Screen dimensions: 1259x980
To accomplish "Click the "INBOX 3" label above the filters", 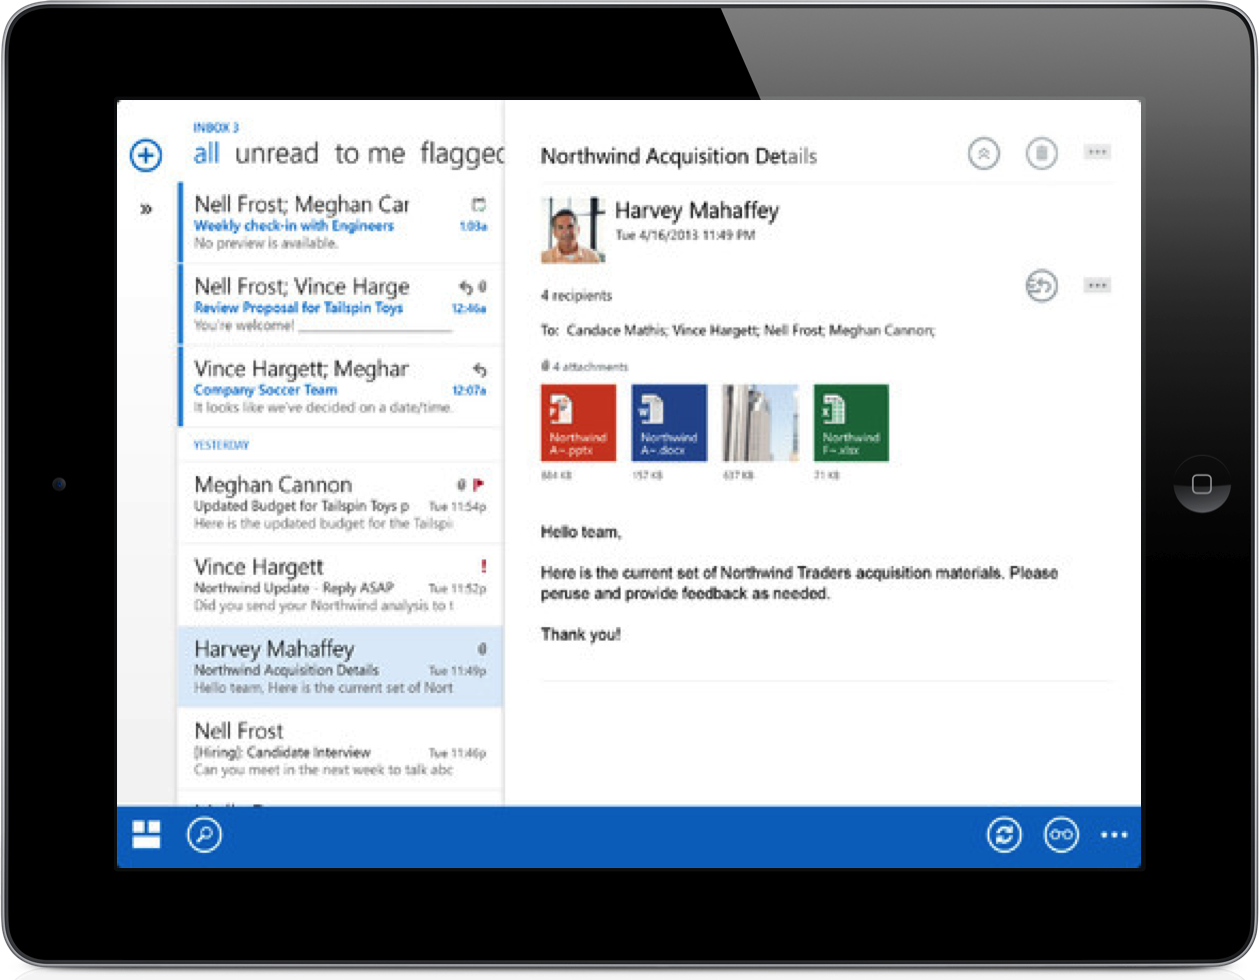I will [x=216, y=128].
